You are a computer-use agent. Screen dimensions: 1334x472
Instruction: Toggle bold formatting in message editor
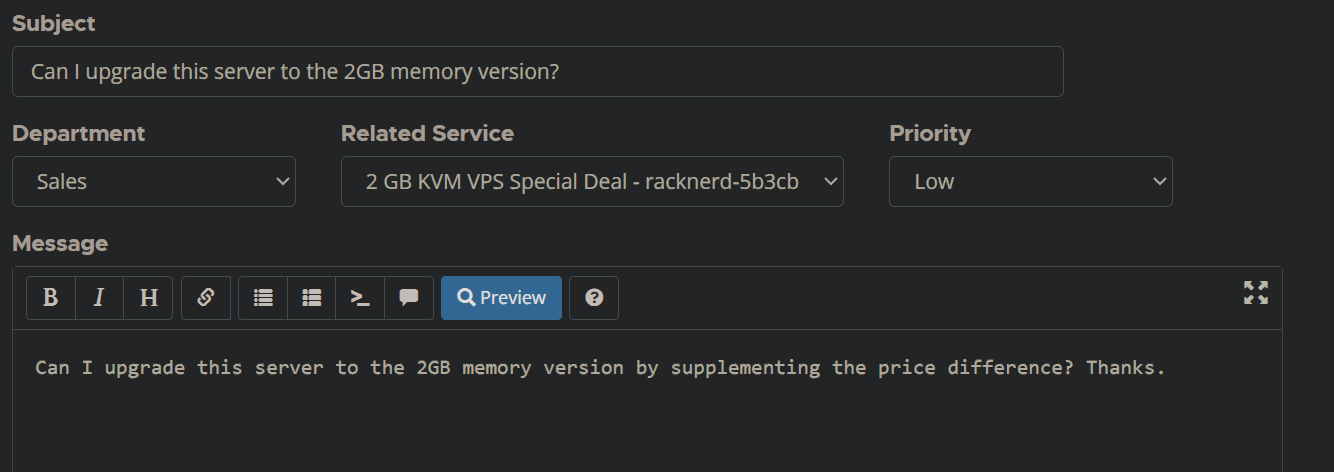point(51,298)
